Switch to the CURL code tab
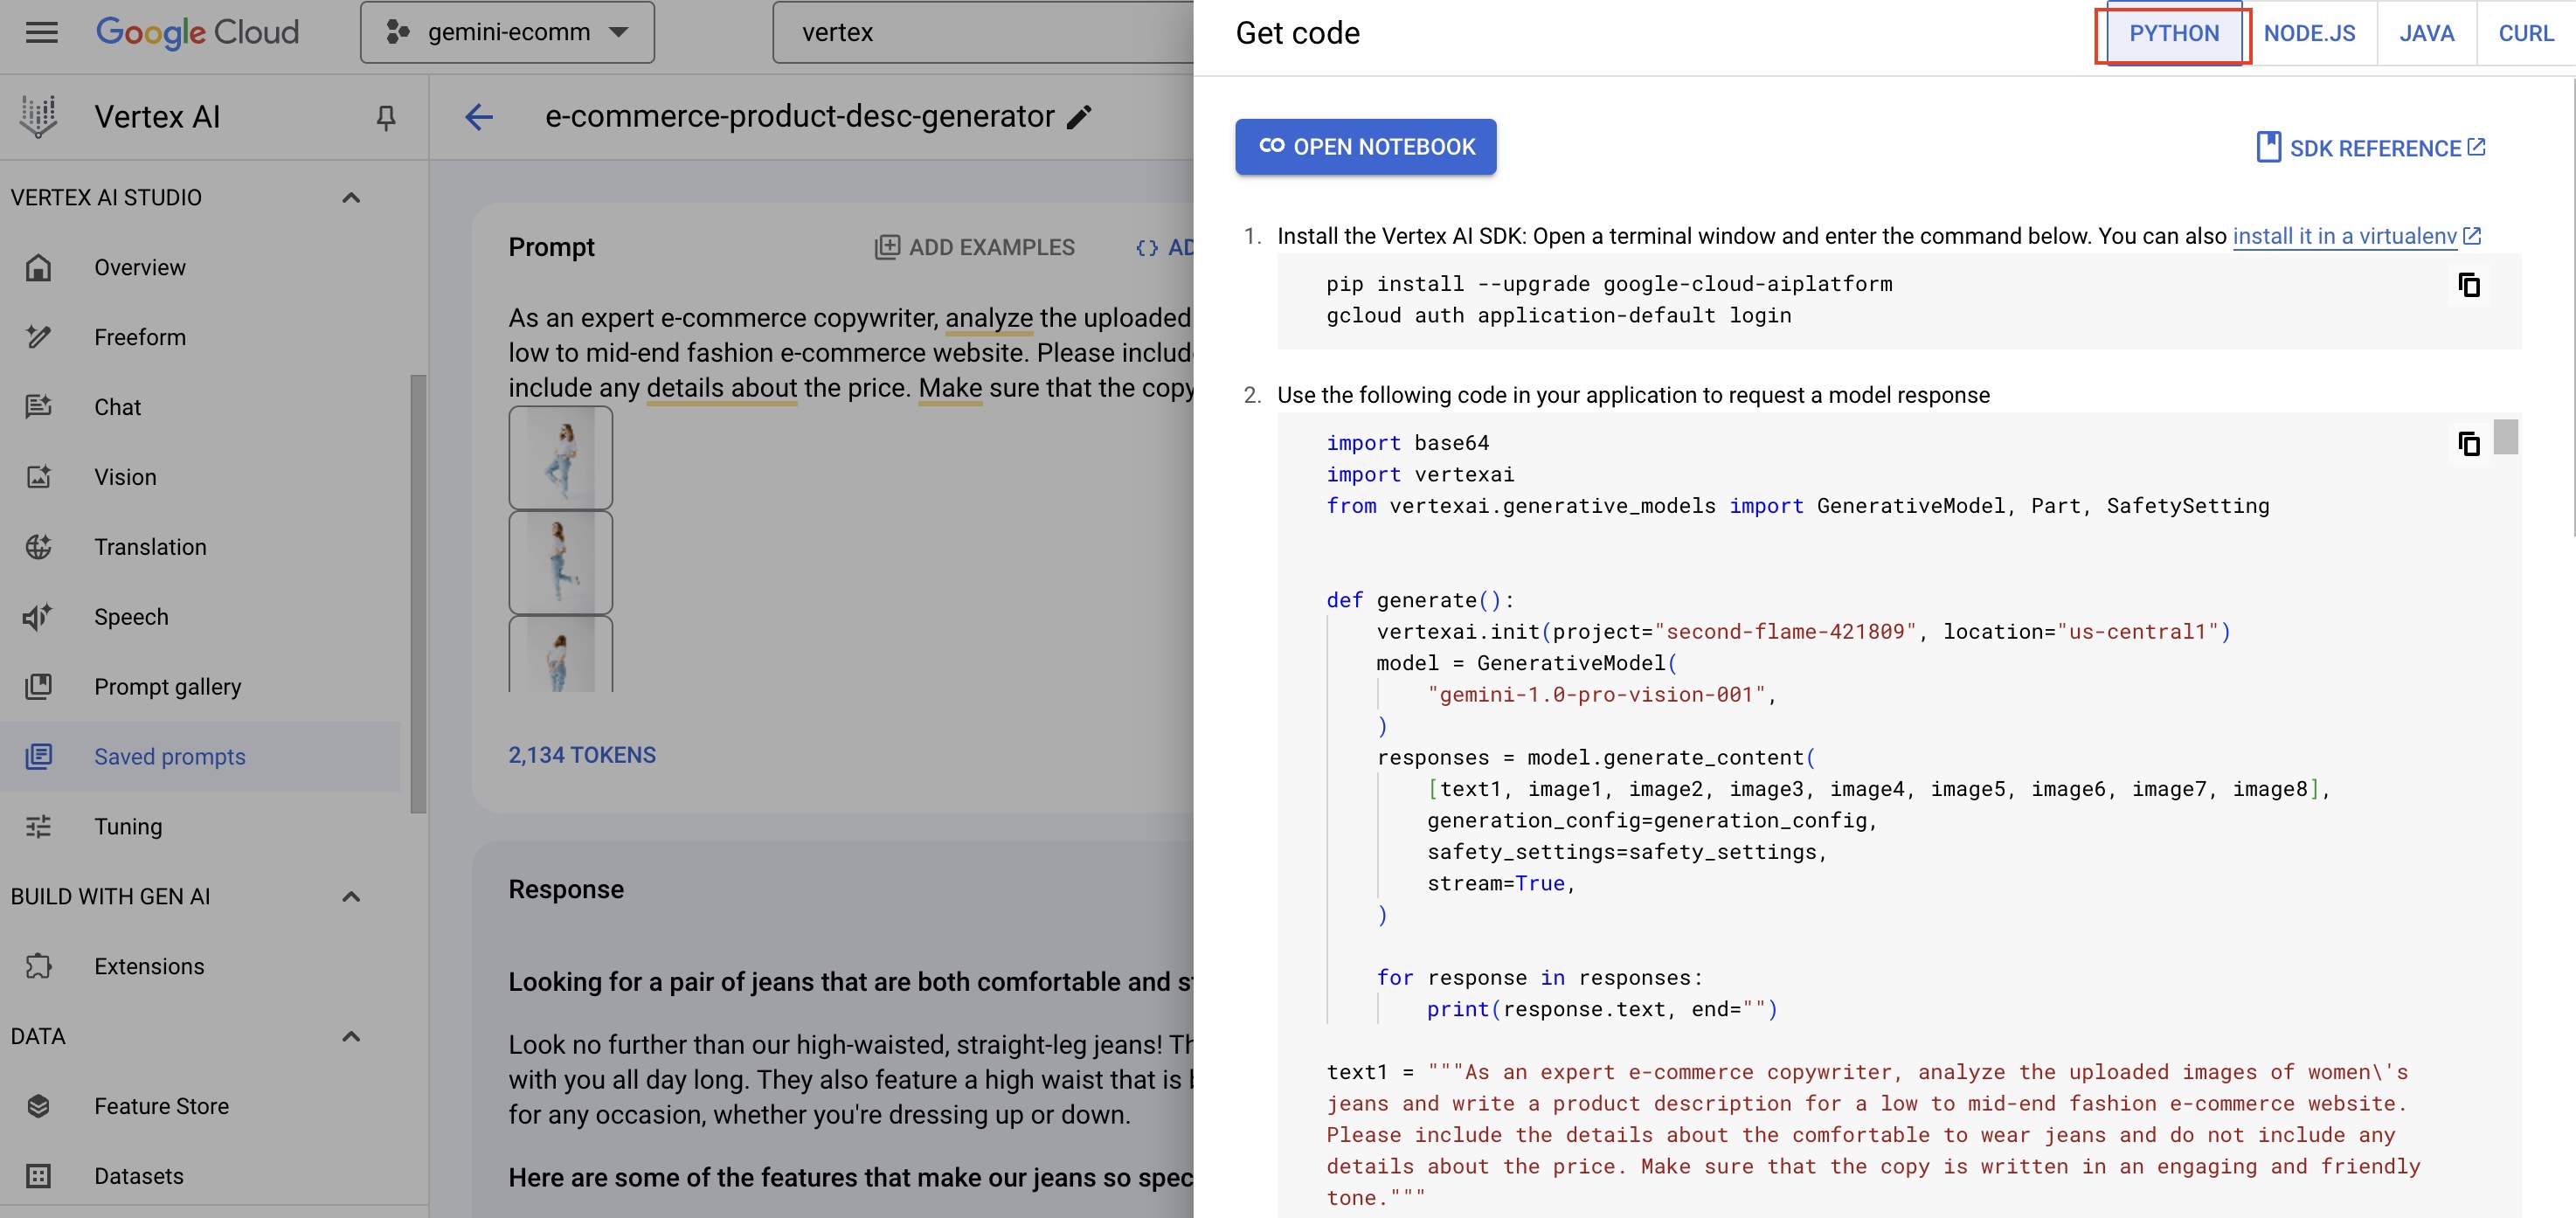Screen dimensions: 2576x1218 pos(2525,32)
